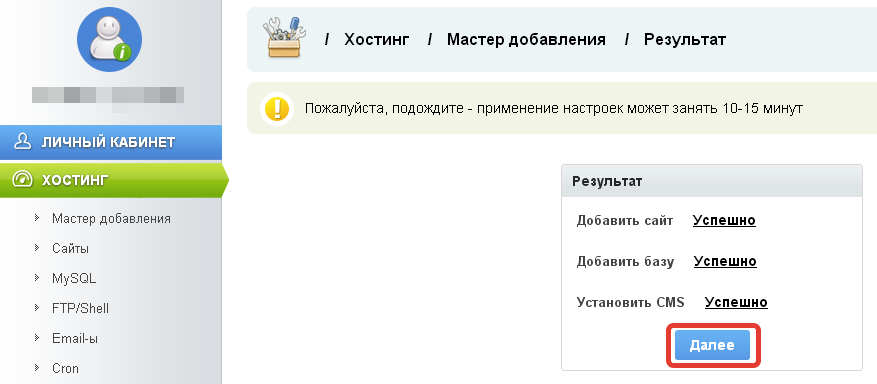This screenshot has width=877, height=384.
Task: Open Email-ы in the sidebar
Action: 75,339
